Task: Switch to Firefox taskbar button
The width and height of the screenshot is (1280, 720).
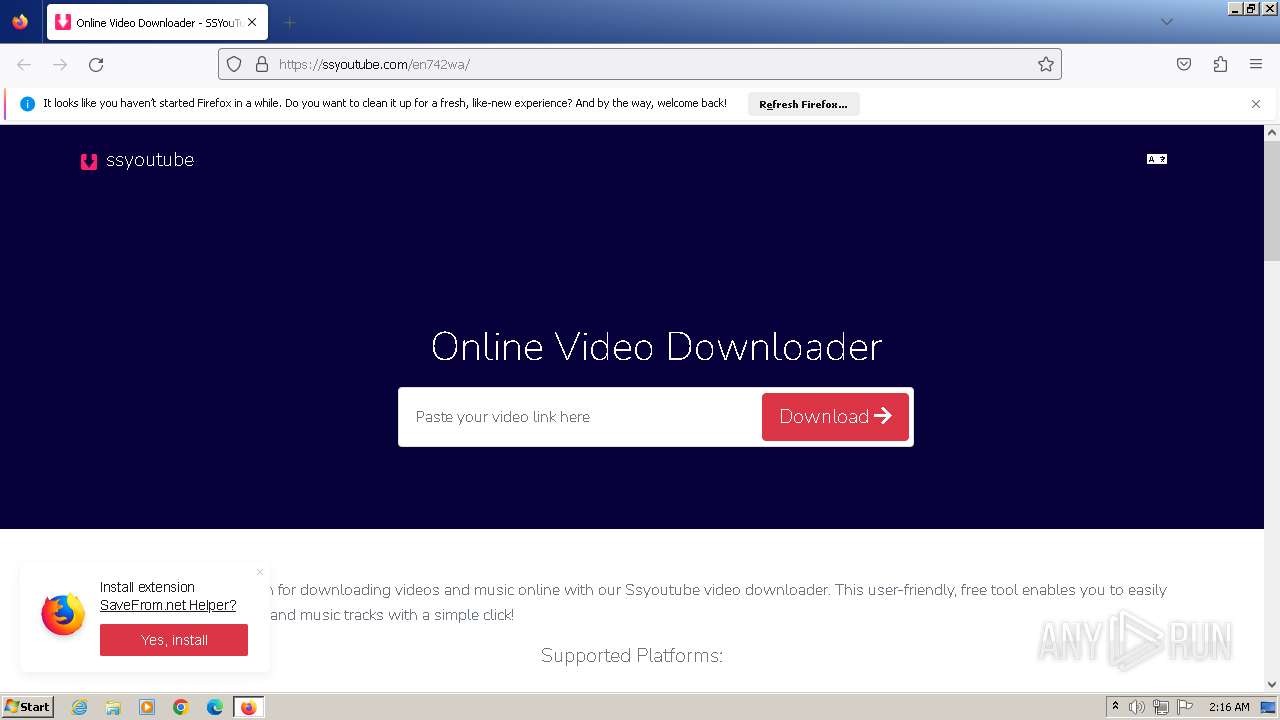Action: pos(248,707)
